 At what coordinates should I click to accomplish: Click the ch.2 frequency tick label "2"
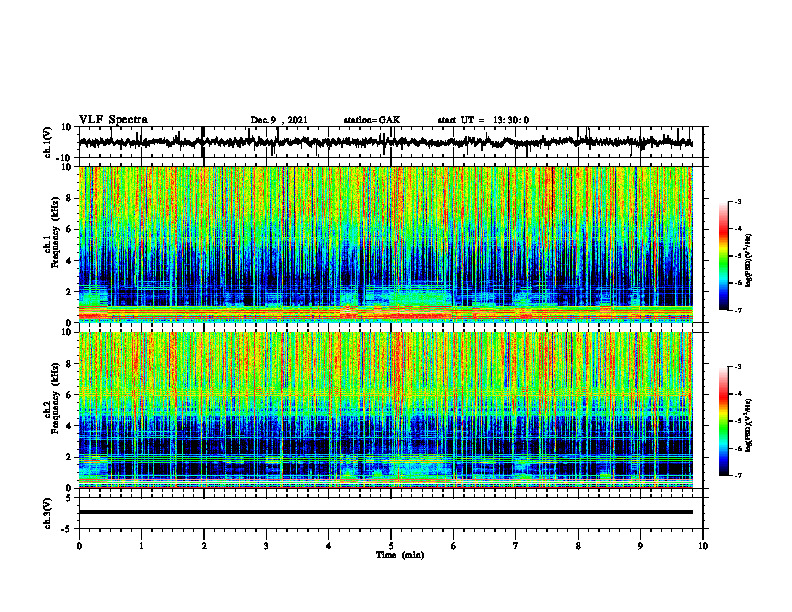point(69,457)
